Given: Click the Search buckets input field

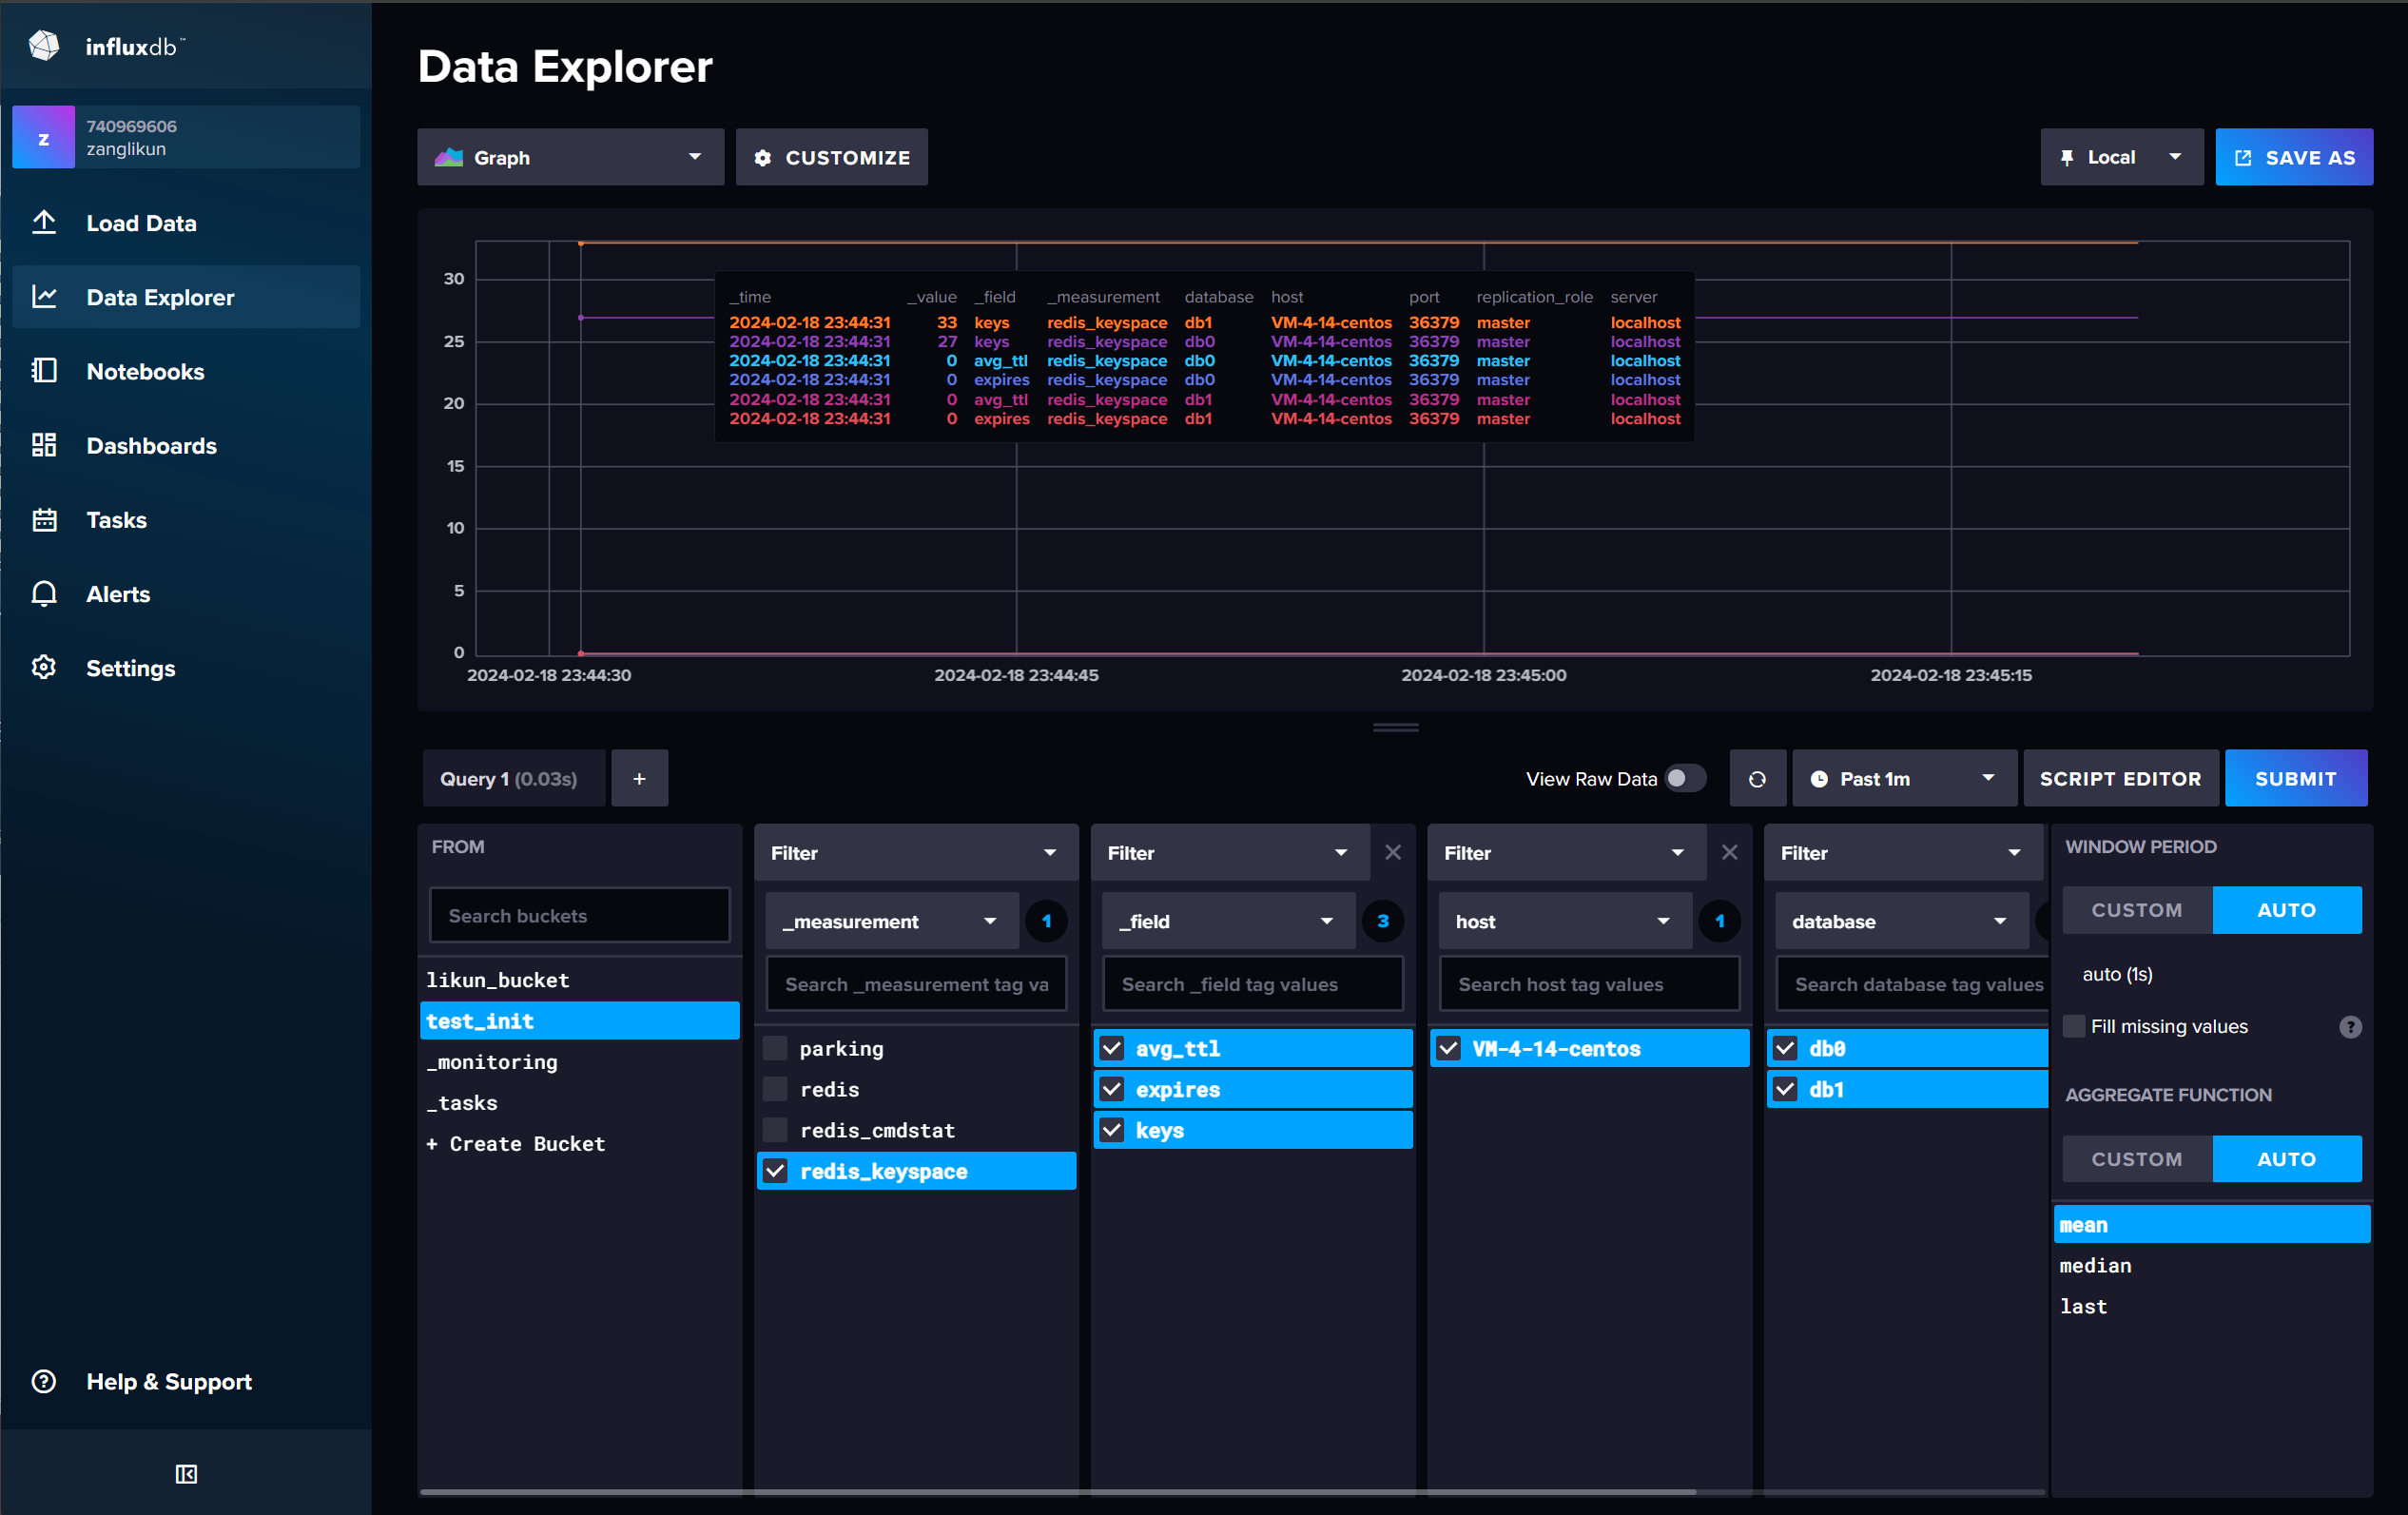Looking at the screenshot, I should click(579, 915).
